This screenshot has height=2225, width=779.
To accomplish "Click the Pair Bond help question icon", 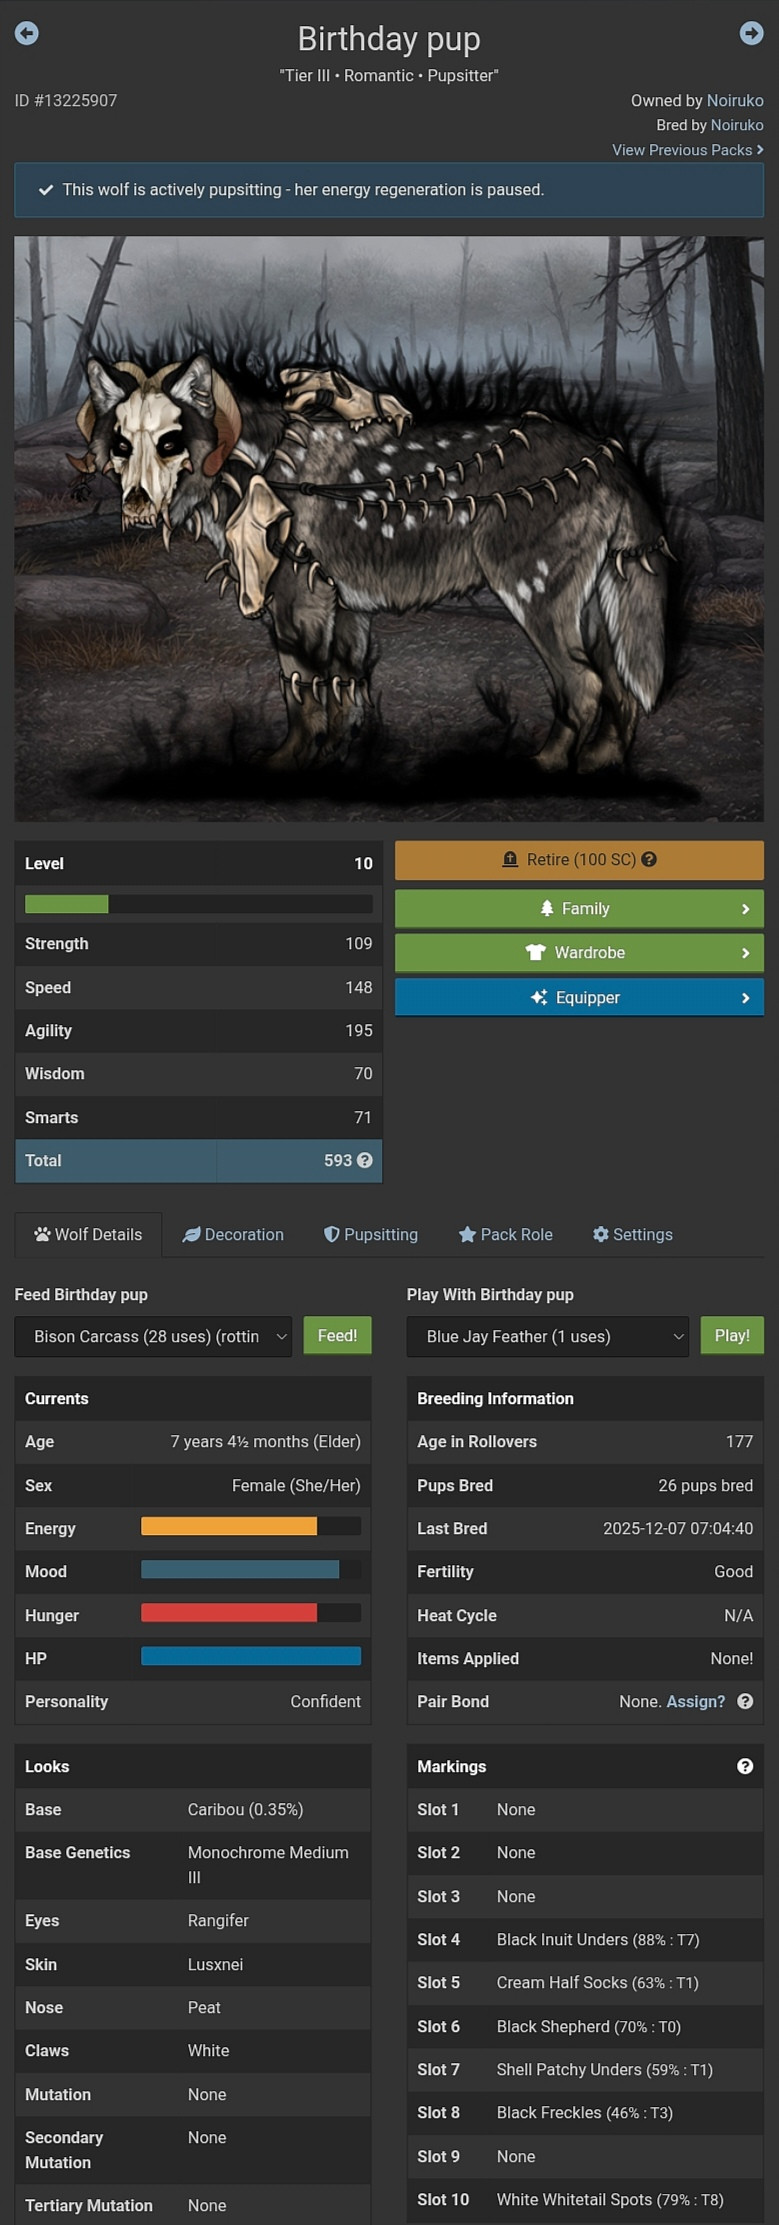I will click(x=745, y=1701).
